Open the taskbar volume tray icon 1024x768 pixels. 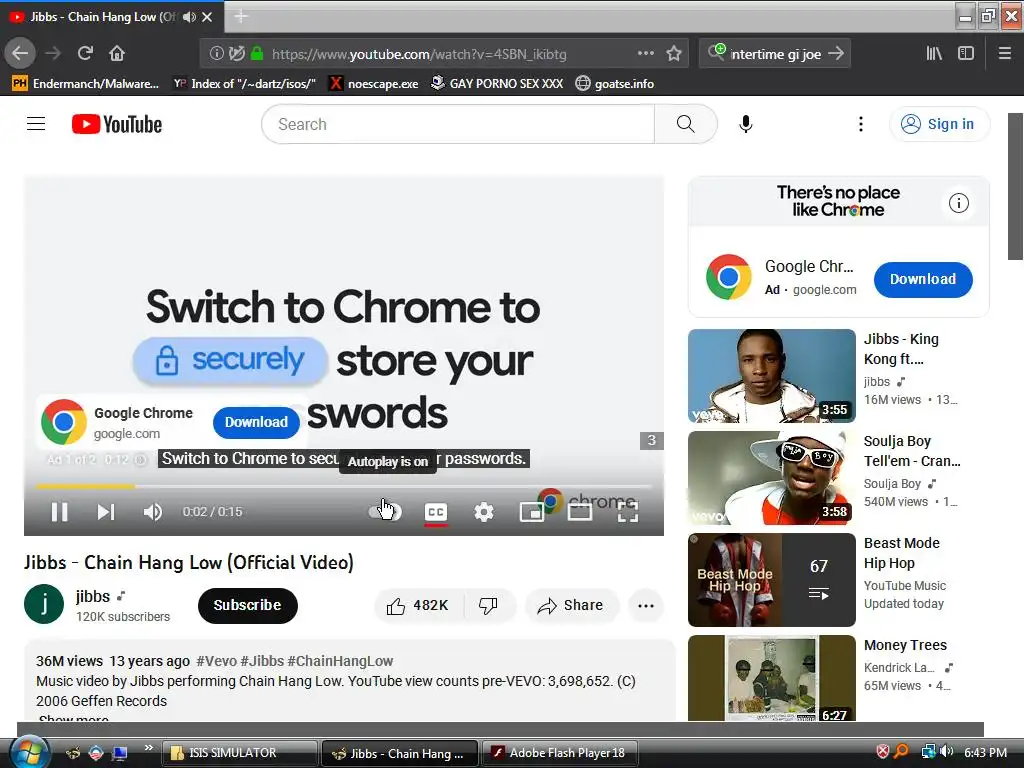click(947, 752)
